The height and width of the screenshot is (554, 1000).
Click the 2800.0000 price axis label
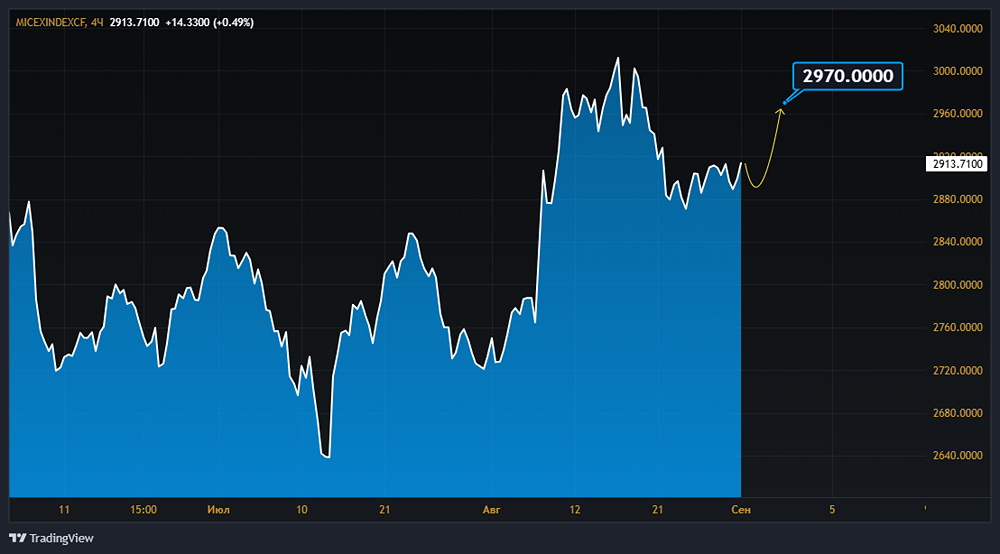(957, 284)
